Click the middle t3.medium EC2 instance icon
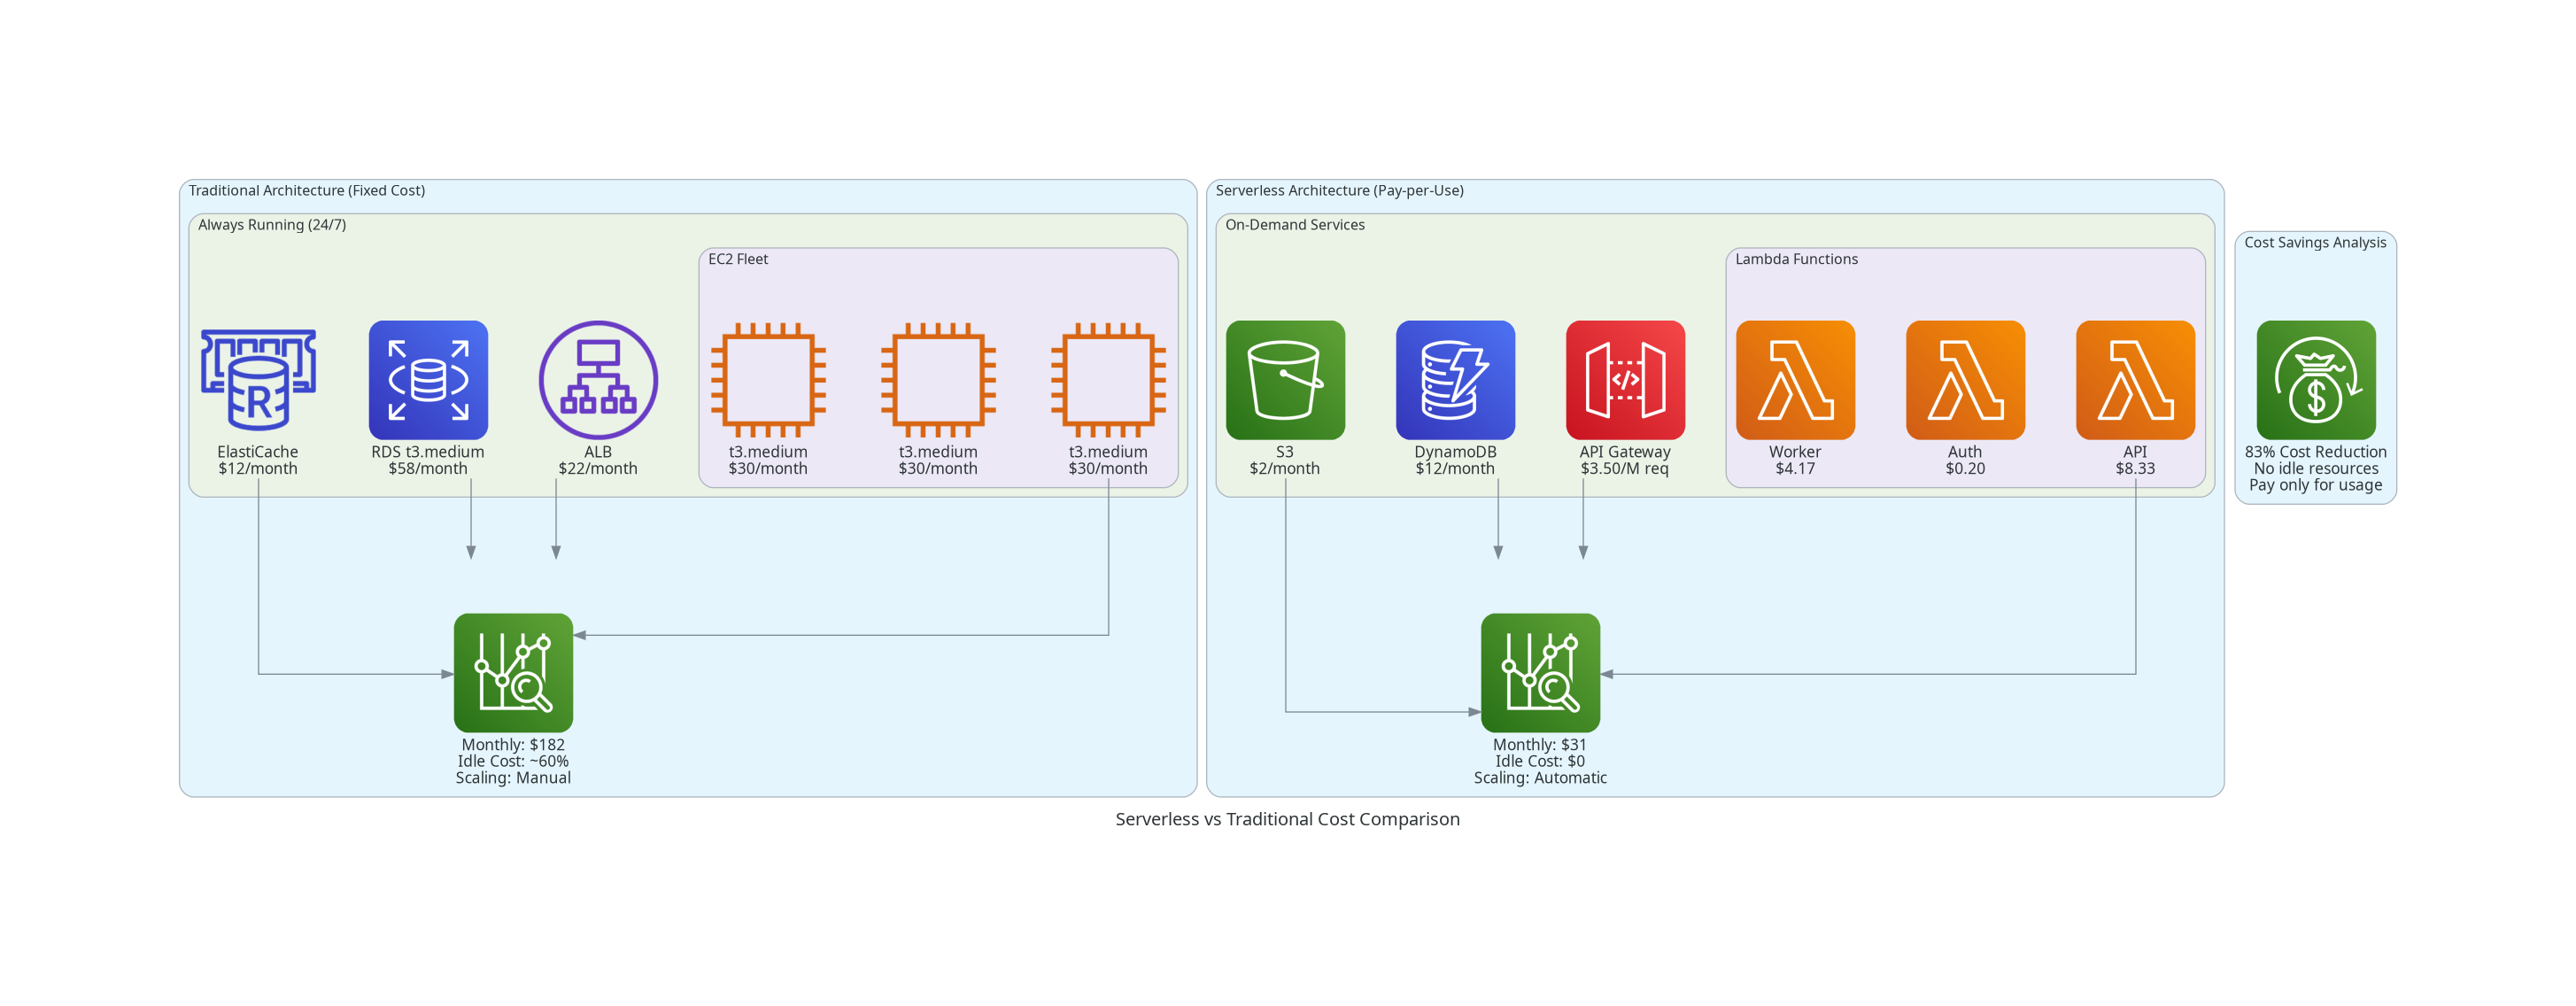Image resolution: width=2576 pixels, height=1006 pixels. coord(938,380)
